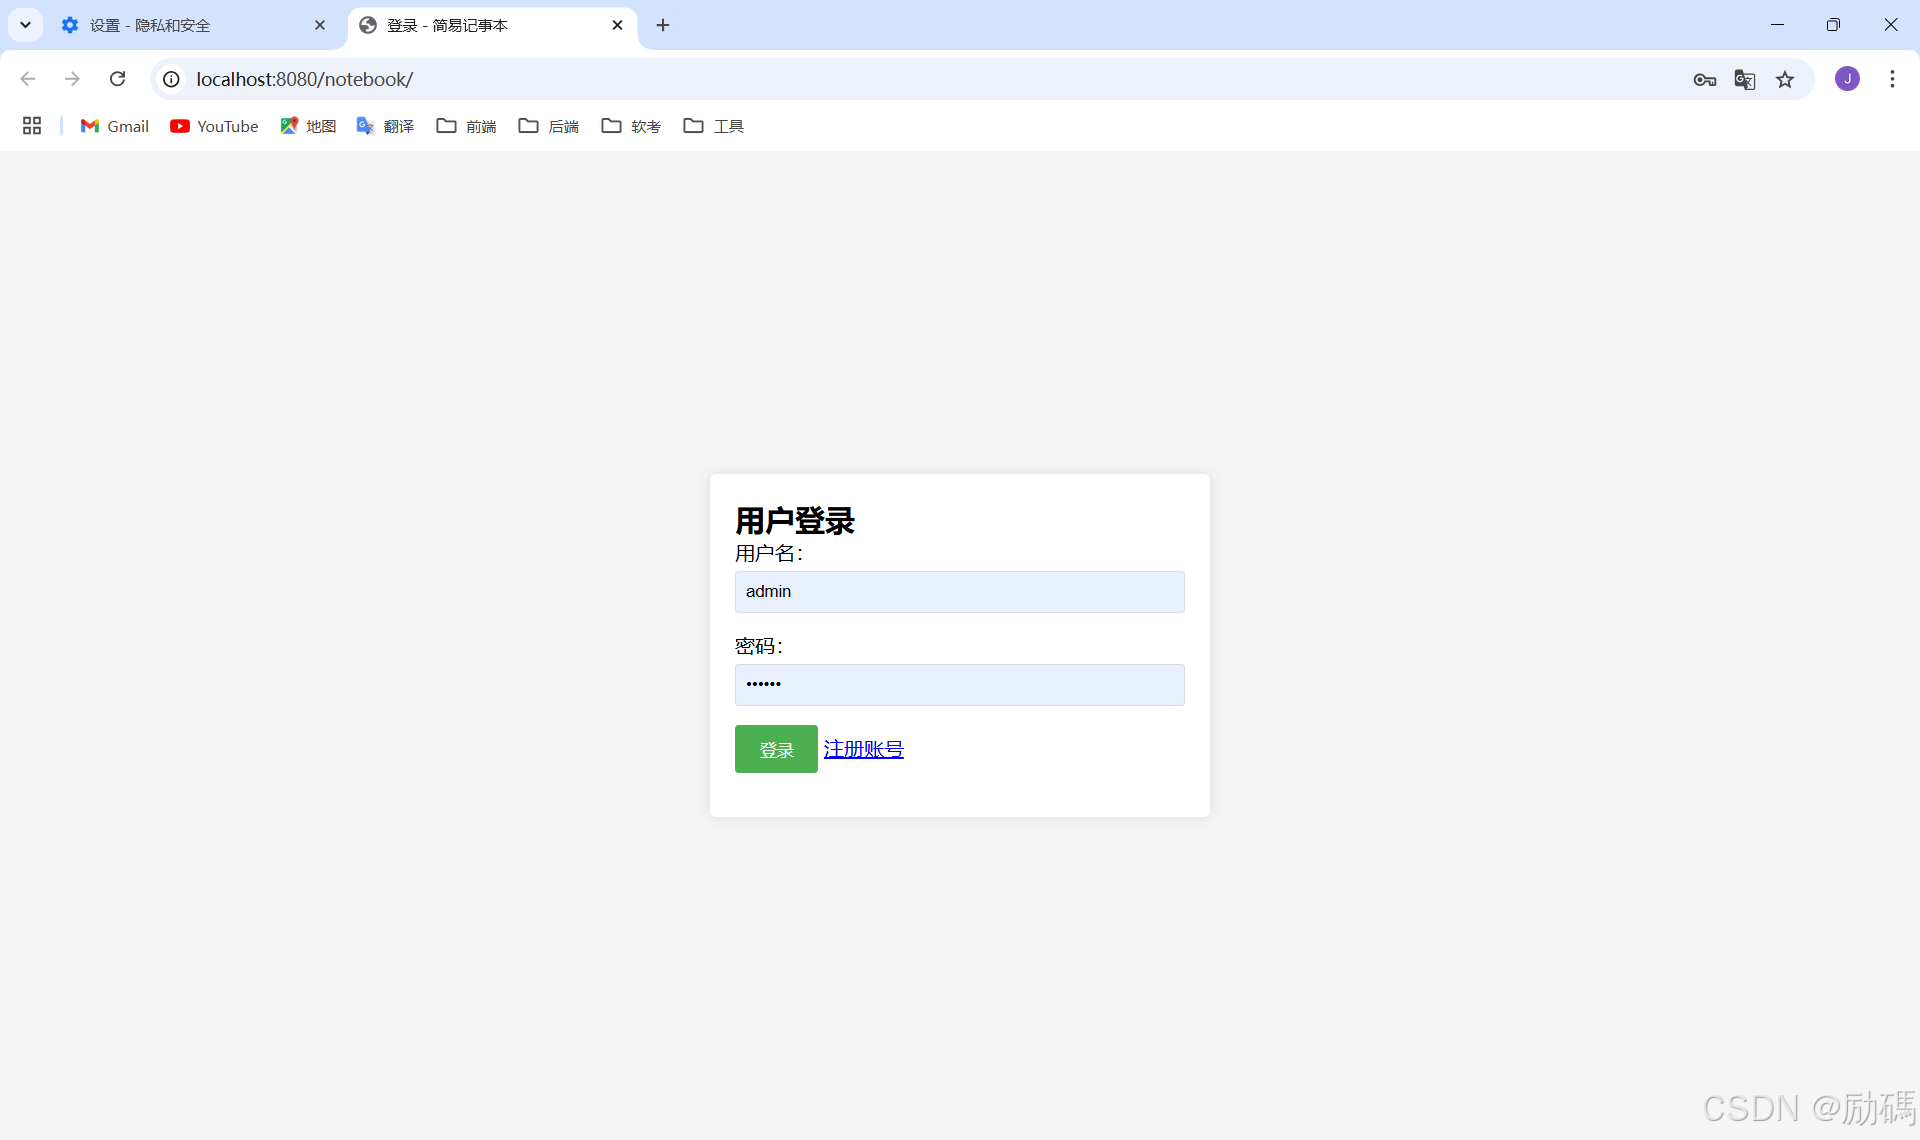1920x1140 pixels.
Task: Click the bookmarks apps grid icon
Action: point(31,125)
